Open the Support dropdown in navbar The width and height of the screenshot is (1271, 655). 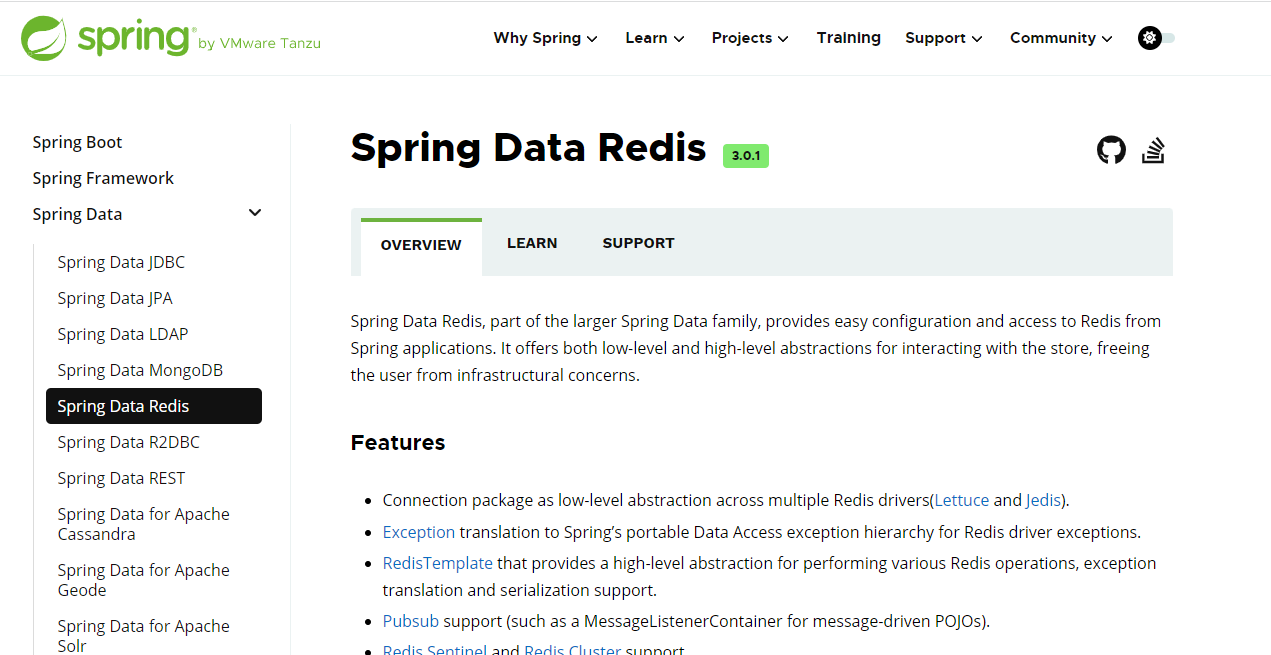[x=943, y=38]
